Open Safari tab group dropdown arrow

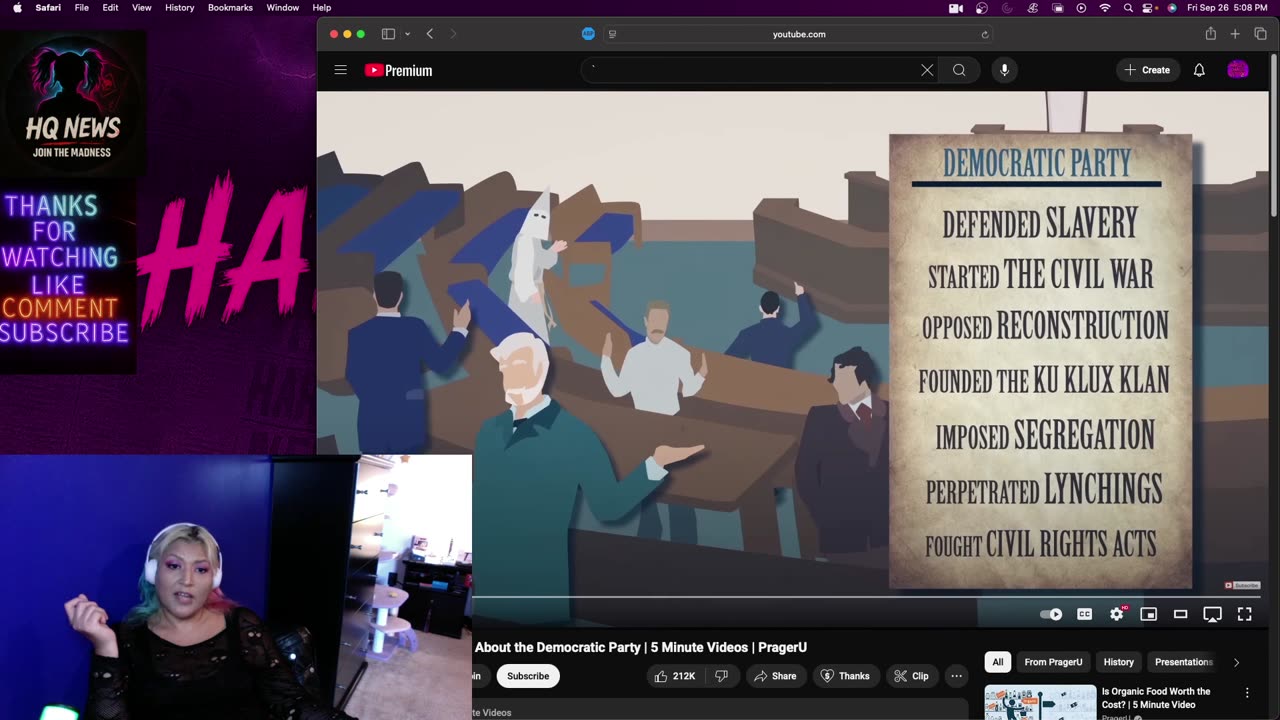coord(407,34)
